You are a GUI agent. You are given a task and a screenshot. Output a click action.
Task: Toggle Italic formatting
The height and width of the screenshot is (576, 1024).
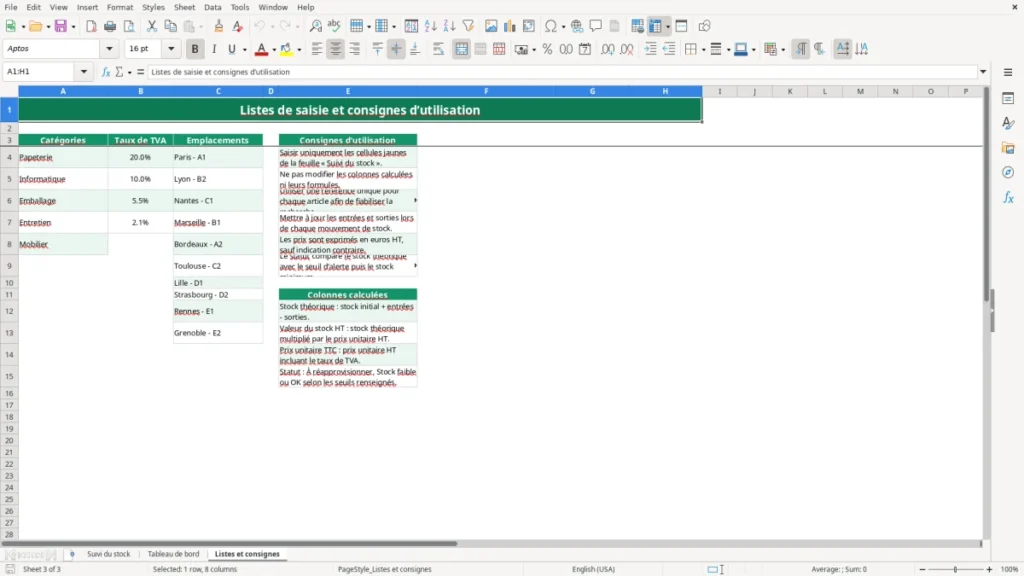(x=214, y=49)
